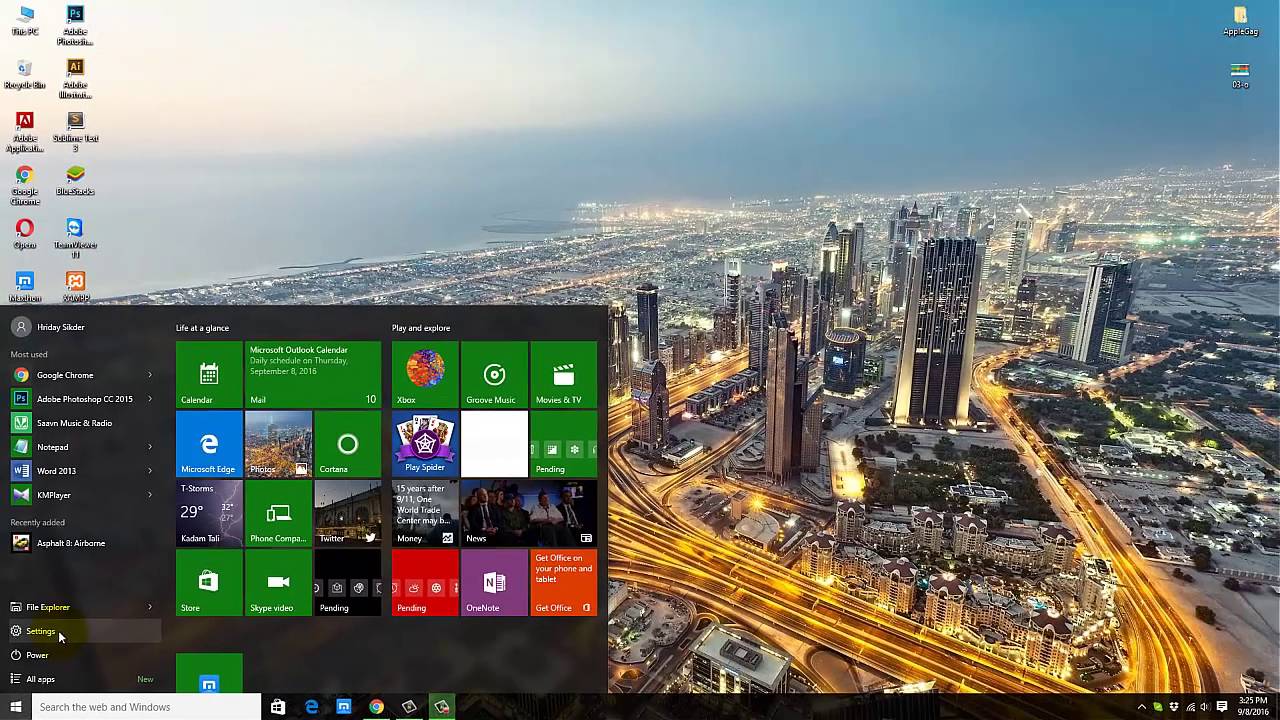Launch OneNote tile

pyautogui.click(x=494, y=582)
